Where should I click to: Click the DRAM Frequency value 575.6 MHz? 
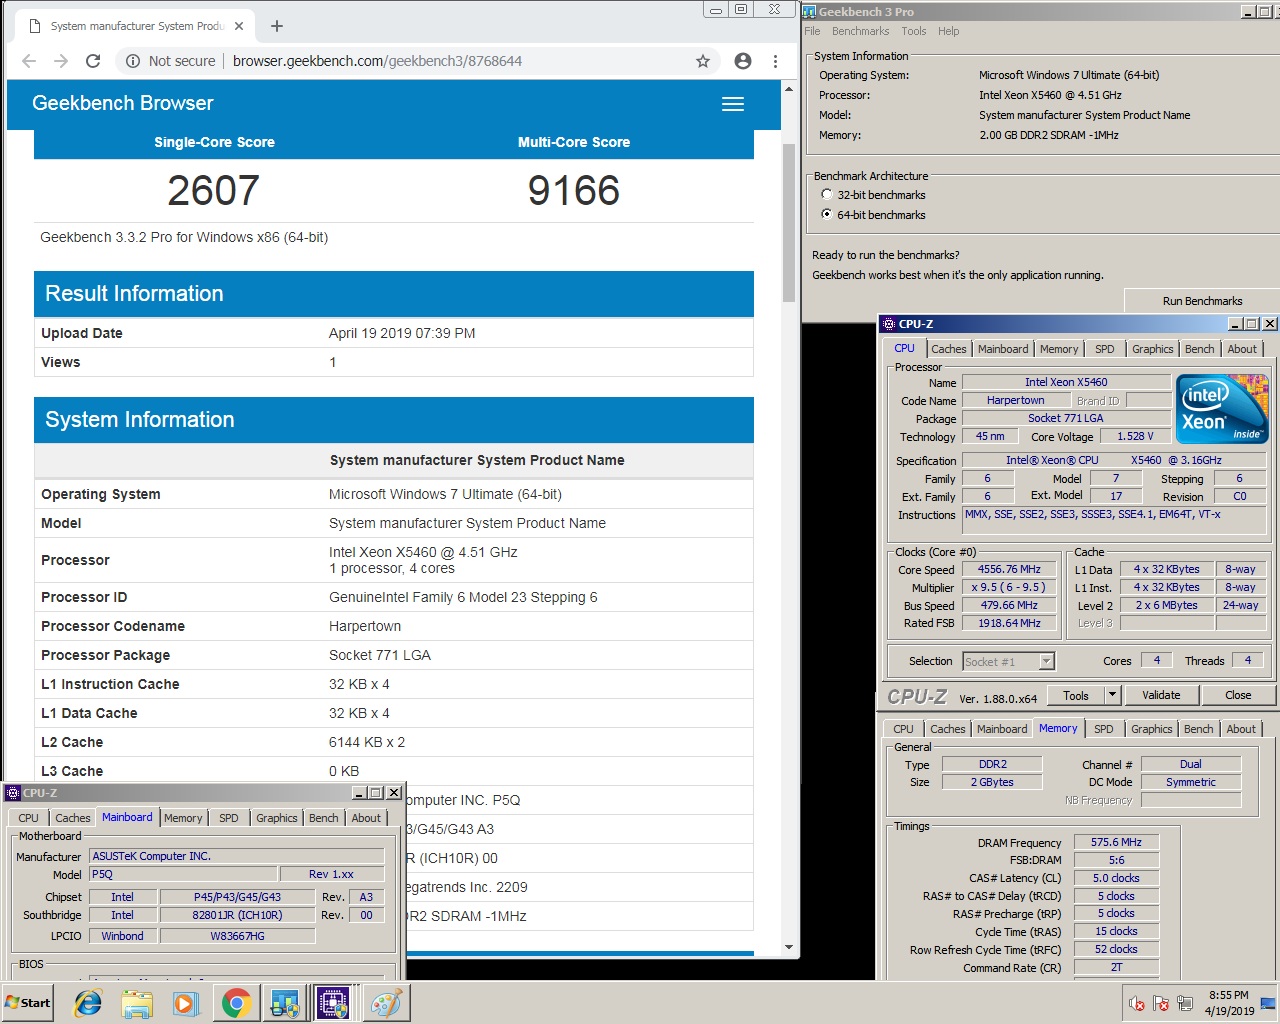[1116, 842]
